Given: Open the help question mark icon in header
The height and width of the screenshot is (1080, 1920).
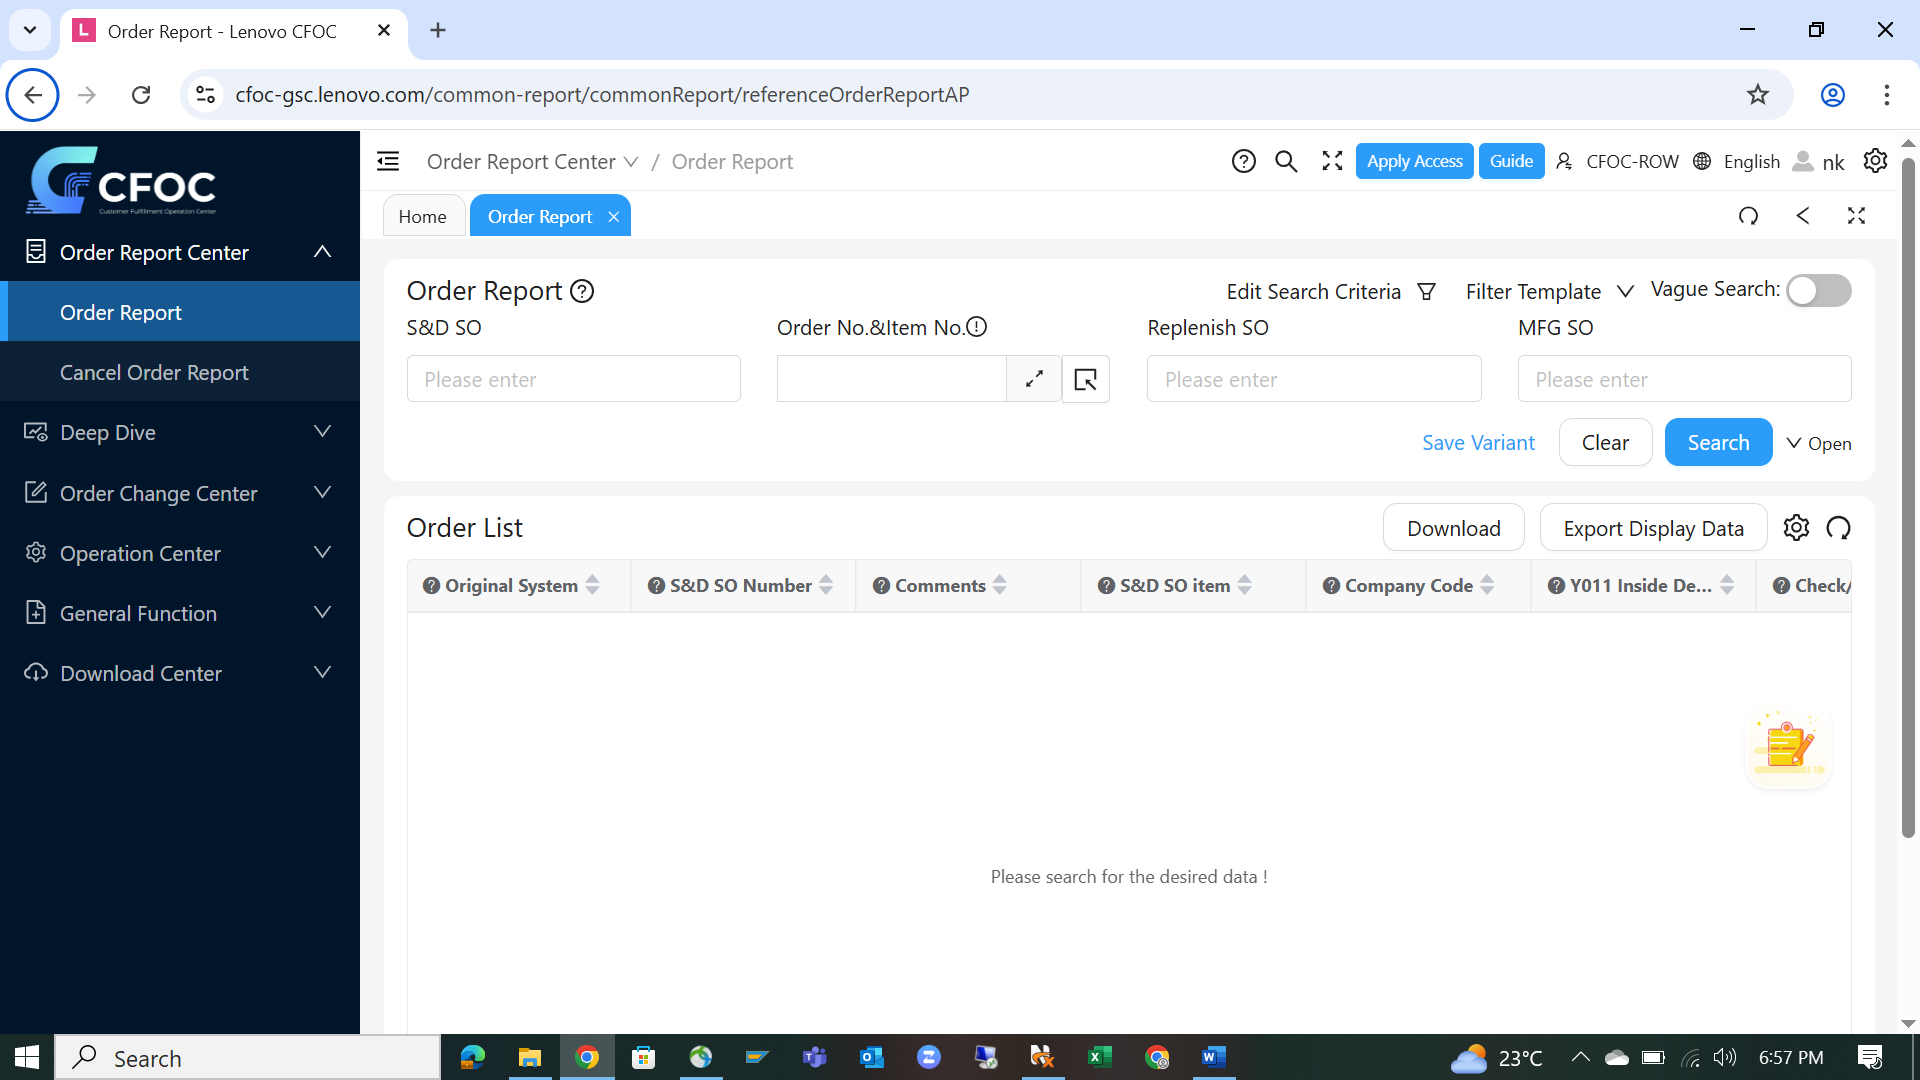Looking at the screenshot, I should [x=1243, y=161].
